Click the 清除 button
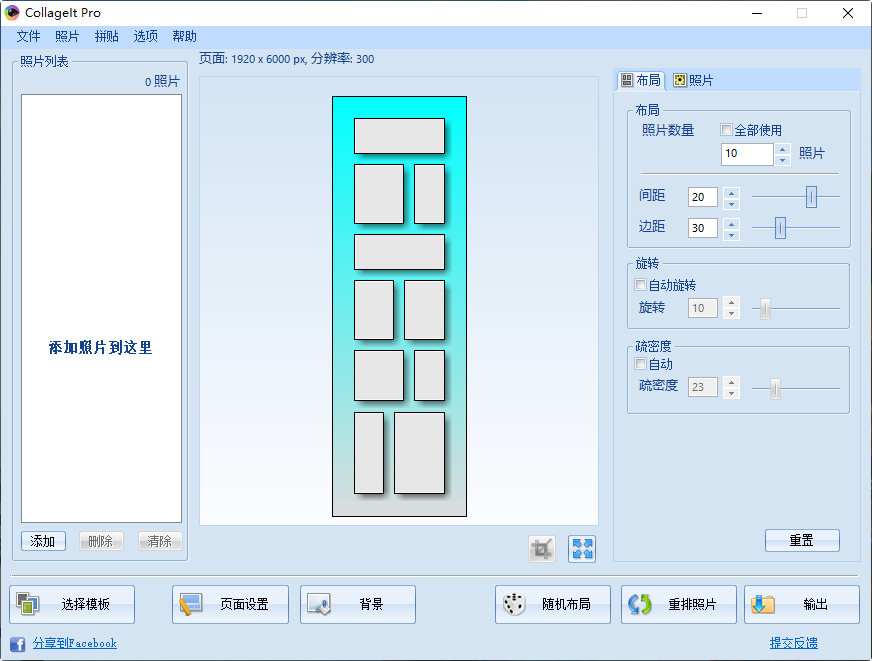Screen dimensions: 872x661 160,541
